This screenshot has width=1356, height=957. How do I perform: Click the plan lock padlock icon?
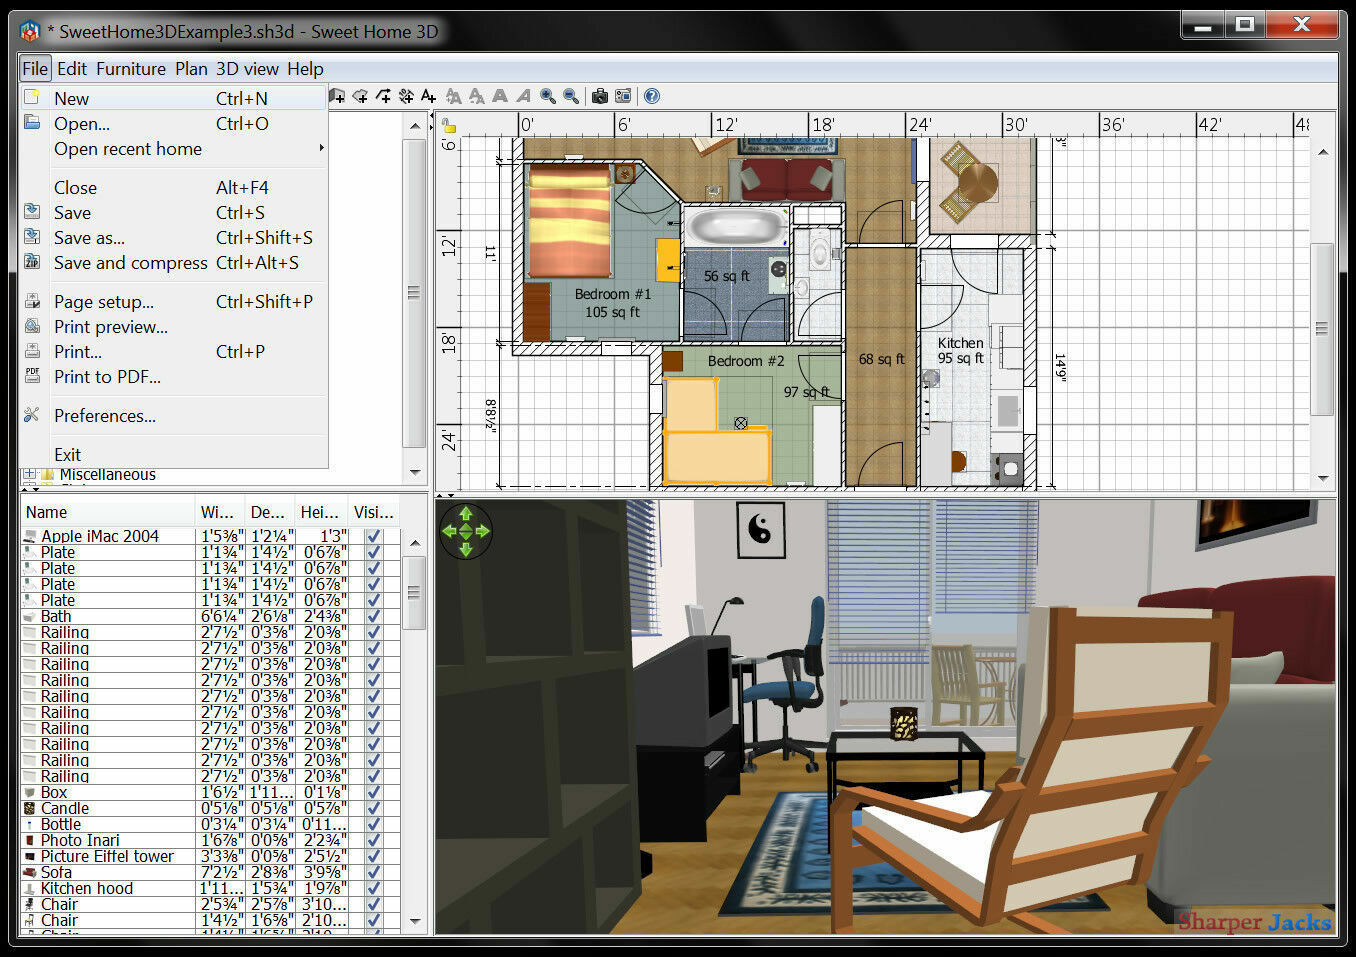(x=449, y=126)
